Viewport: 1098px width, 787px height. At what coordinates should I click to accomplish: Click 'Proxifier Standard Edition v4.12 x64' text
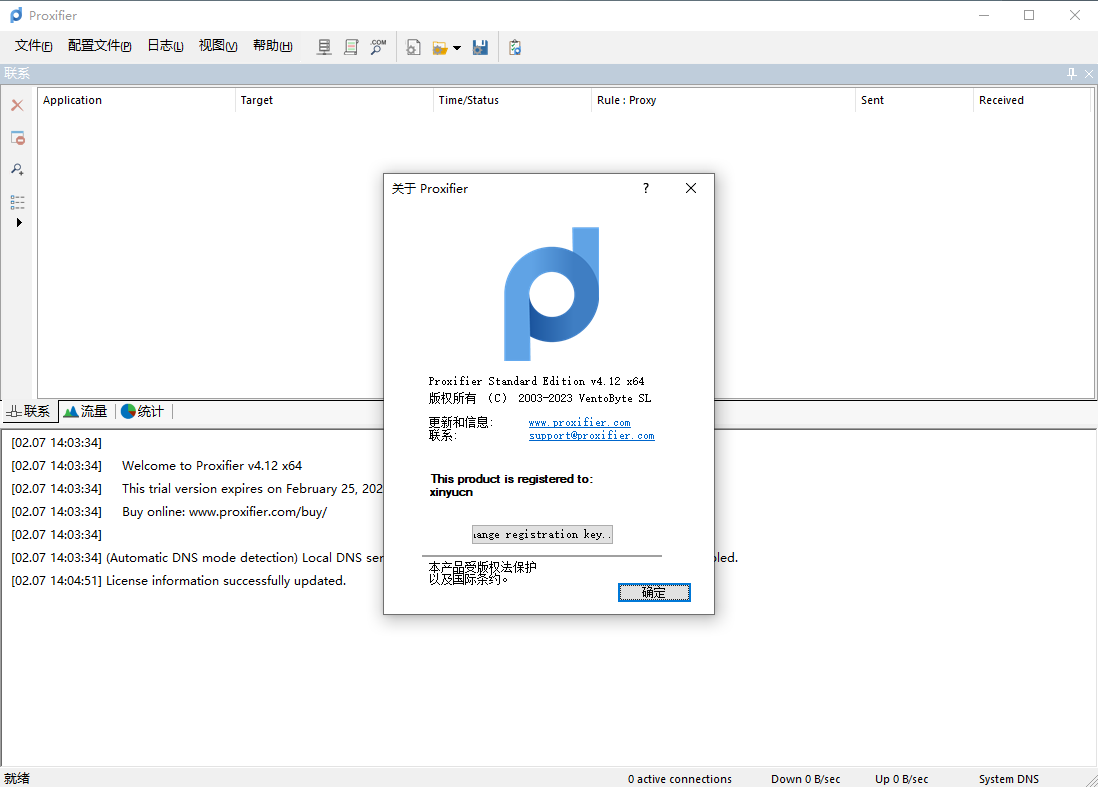pyautogui.click(x=536, y=381)
